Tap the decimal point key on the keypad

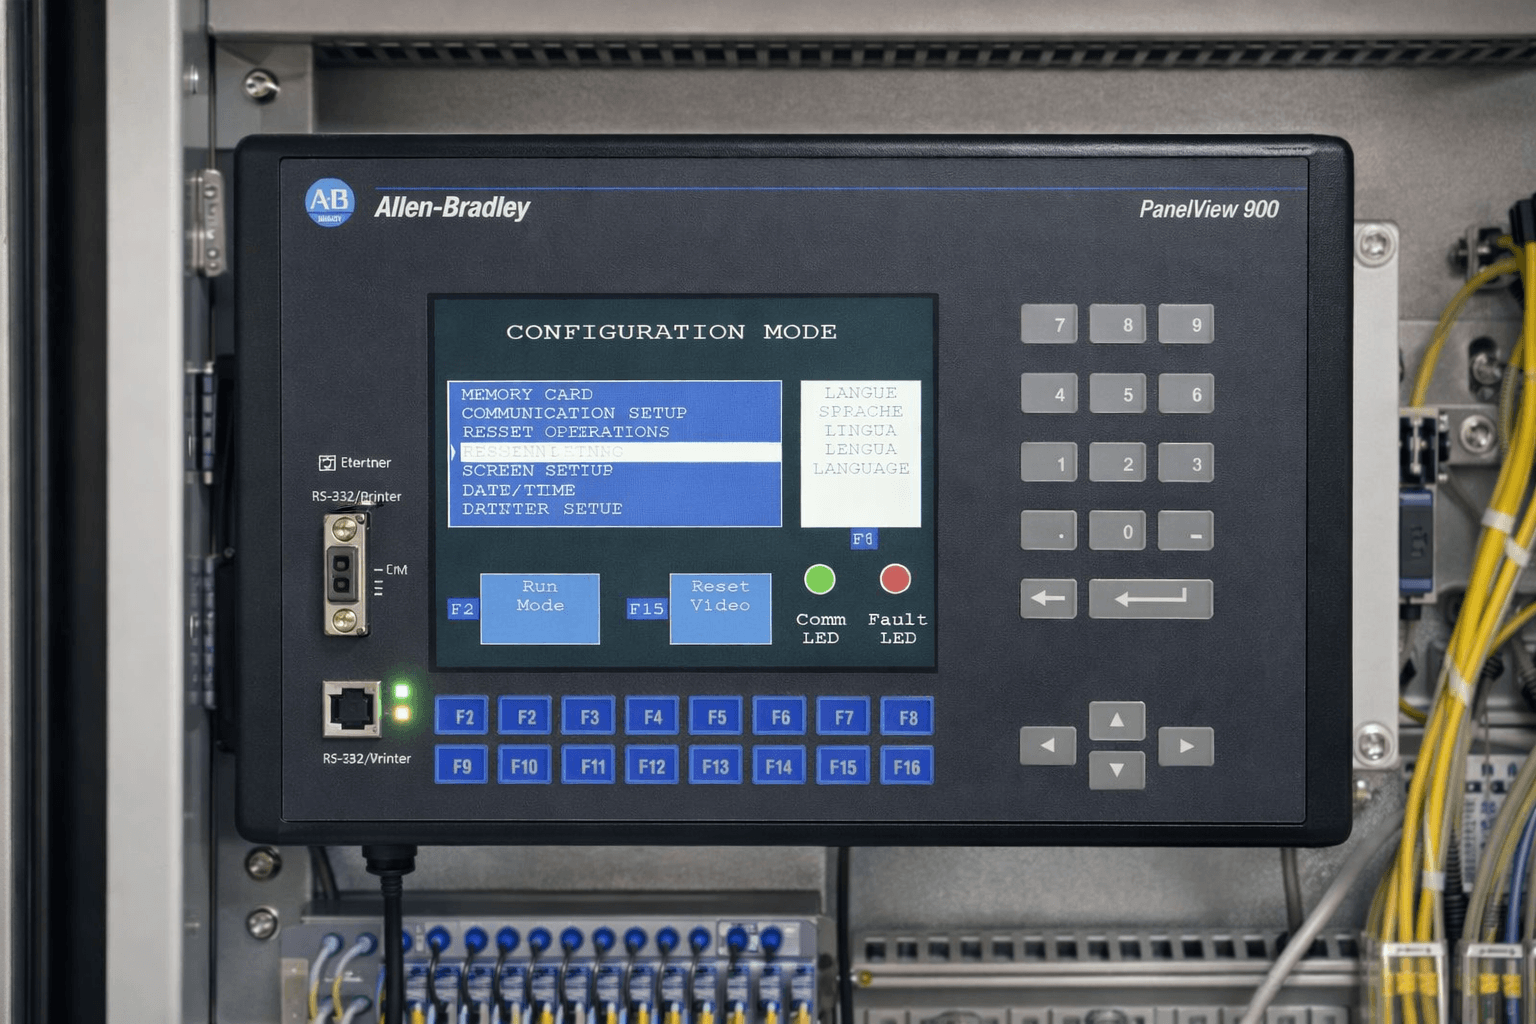click(1049, 531)
